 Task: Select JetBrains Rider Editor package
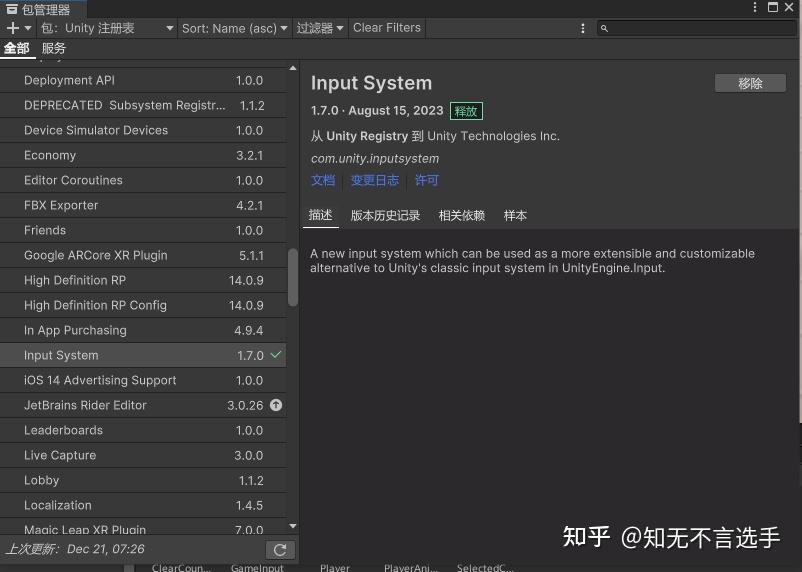pyautogui.click(x=143, y=405)
